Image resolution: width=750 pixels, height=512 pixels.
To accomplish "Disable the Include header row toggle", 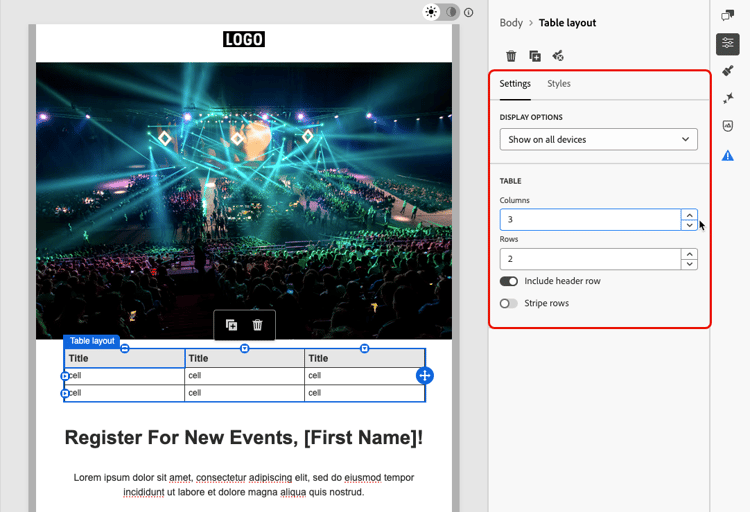I will [x=508, y=281].
